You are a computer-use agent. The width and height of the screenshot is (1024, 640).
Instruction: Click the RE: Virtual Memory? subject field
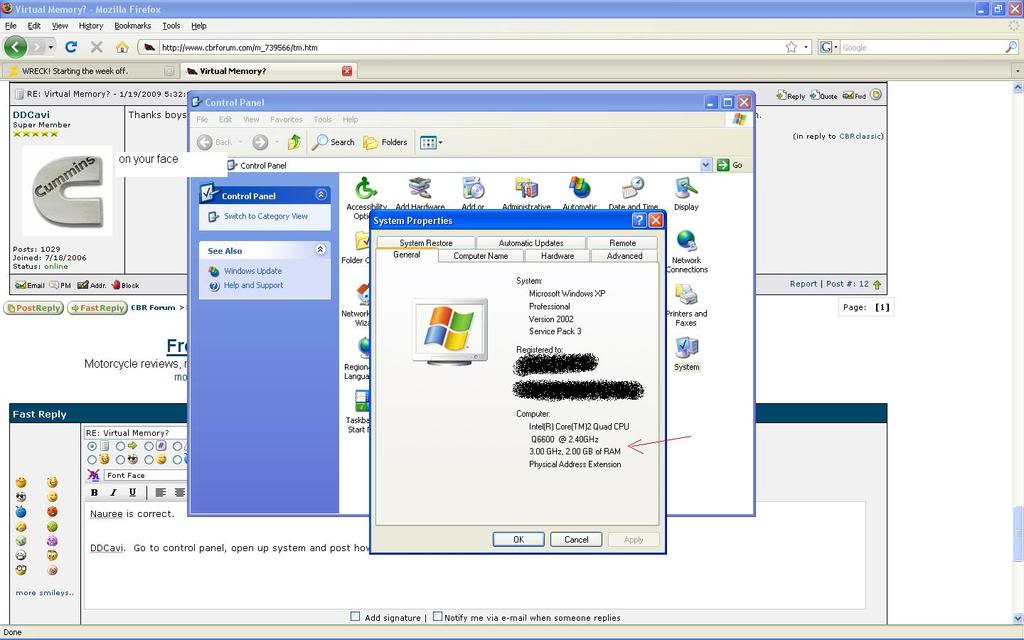[136, 432]
